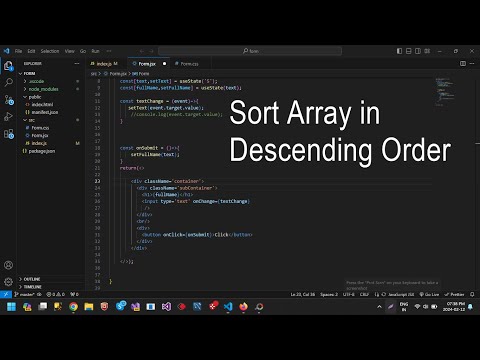480x360 pixels.
Task: Open Form.jsx in explorer tree
Action: (40, 135)
